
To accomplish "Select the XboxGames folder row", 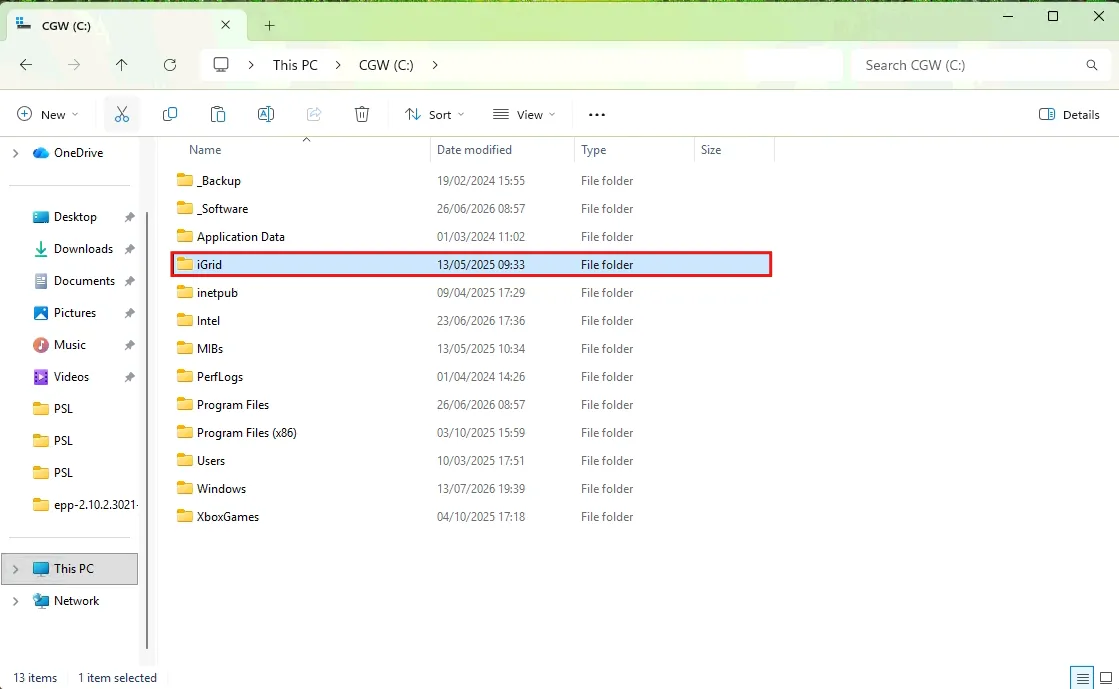I will coord(472,517).
